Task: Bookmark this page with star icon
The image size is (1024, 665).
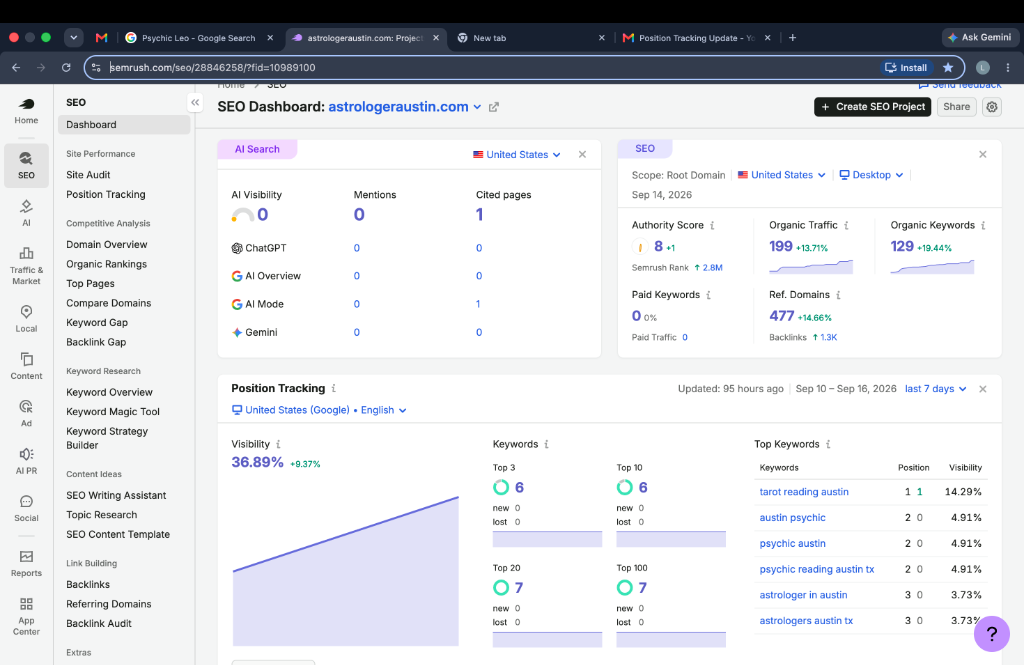Action: [948, 67]
